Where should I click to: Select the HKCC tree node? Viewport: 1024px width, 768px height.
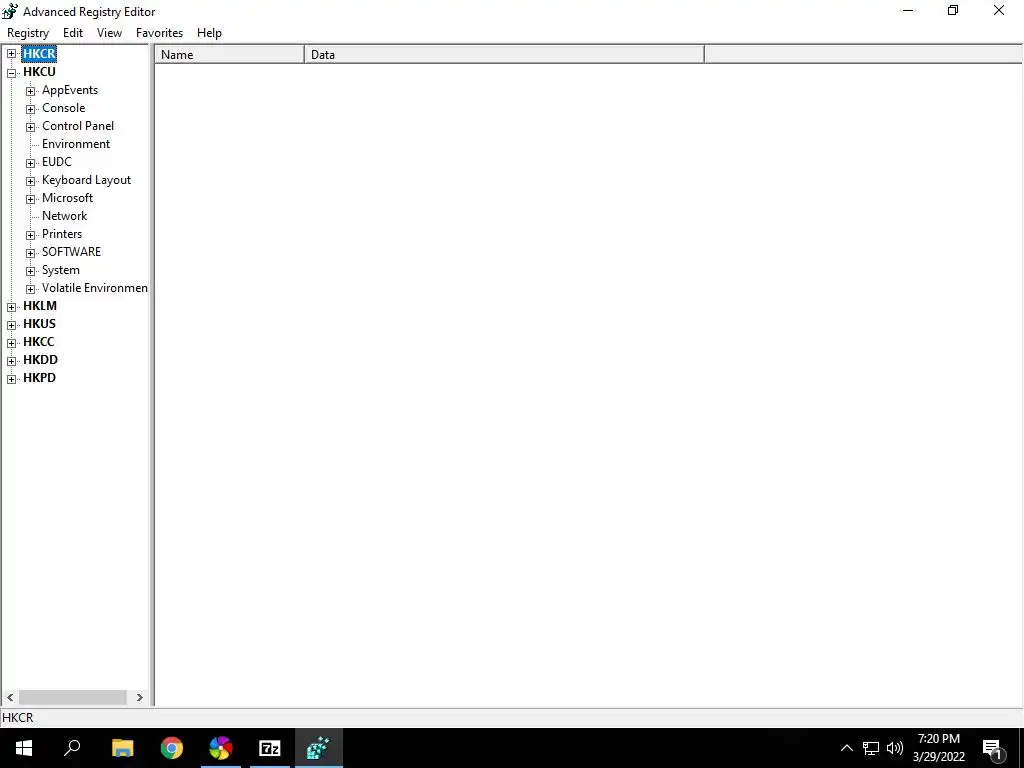coord(39,342)
